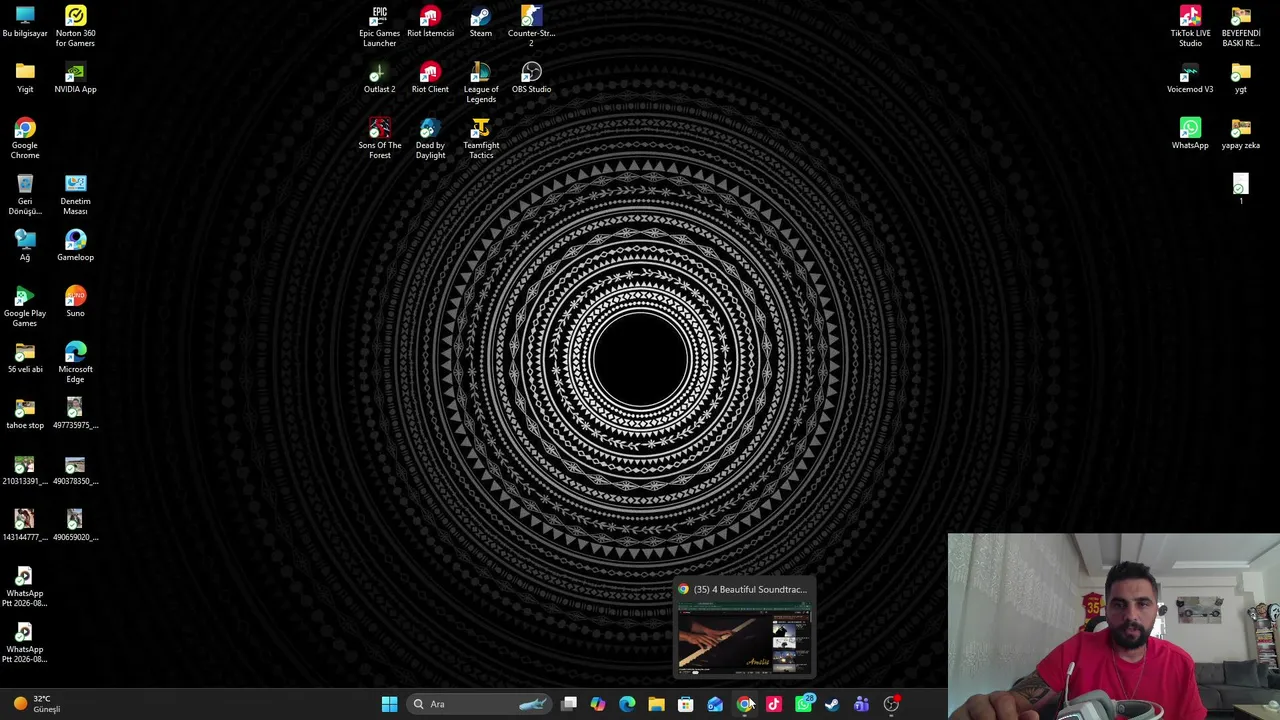Screen dimensions: 1280x720
Task: Open File Explorer from the taskbar
Action: tap(656, 704)
